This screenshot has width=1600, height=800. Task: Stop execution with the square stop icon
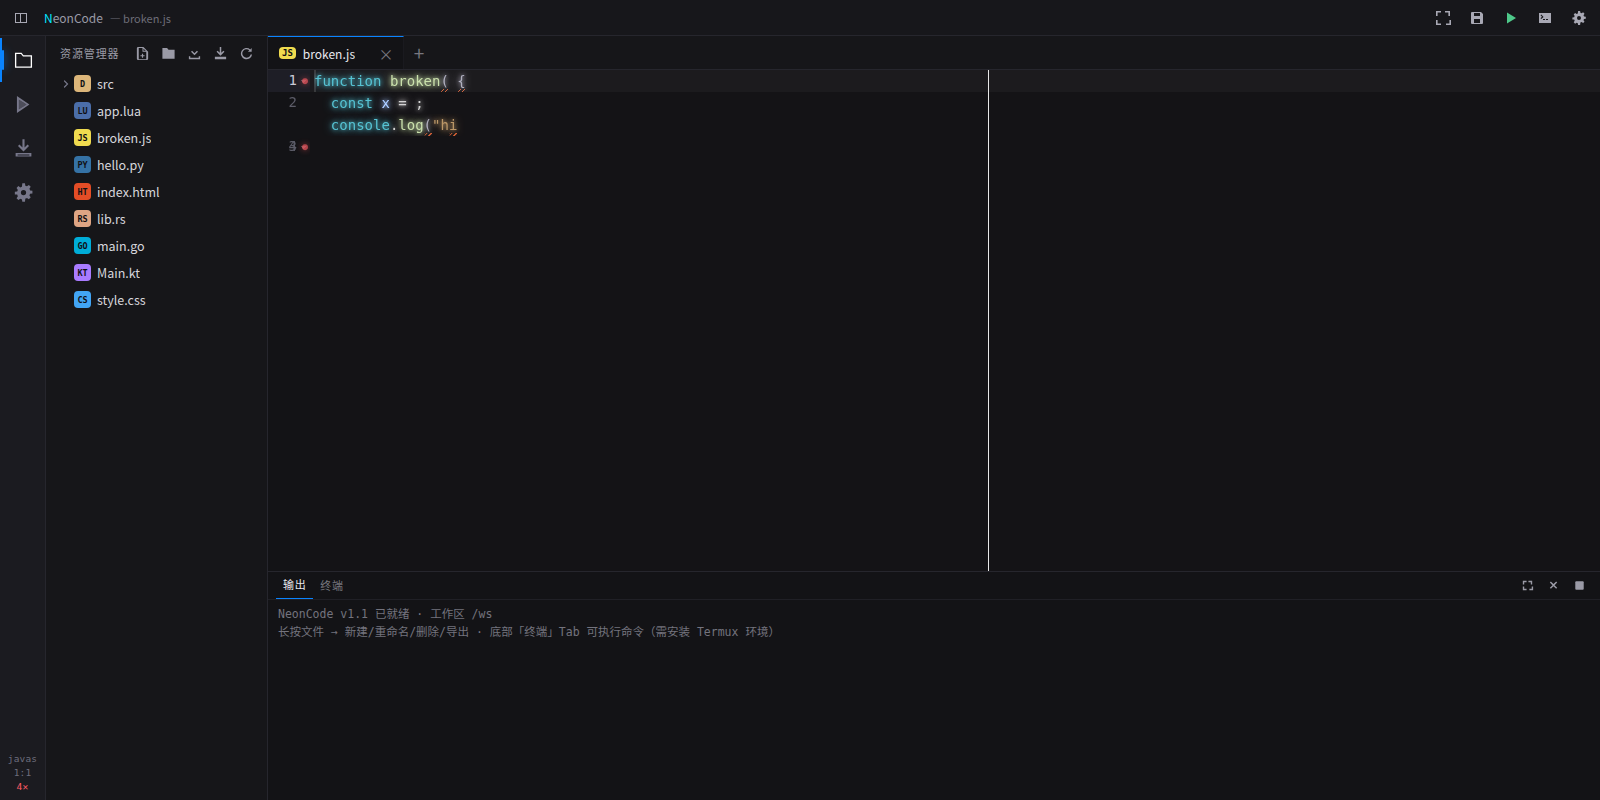(x=1579, y=586)
